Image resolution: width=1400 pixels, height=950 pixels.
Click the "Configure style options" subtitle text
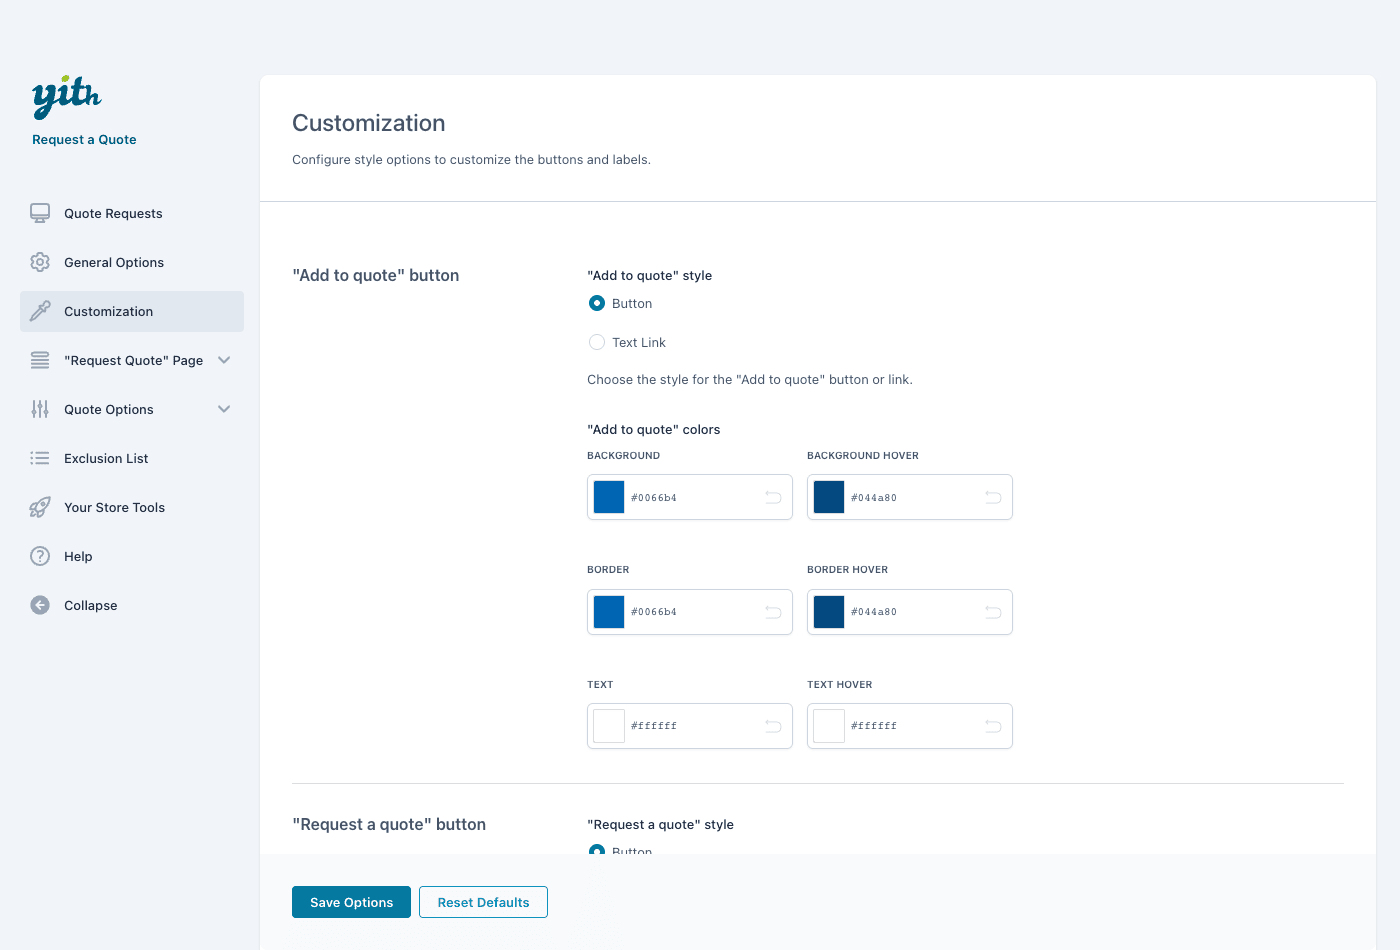click(x=471, y=160)
